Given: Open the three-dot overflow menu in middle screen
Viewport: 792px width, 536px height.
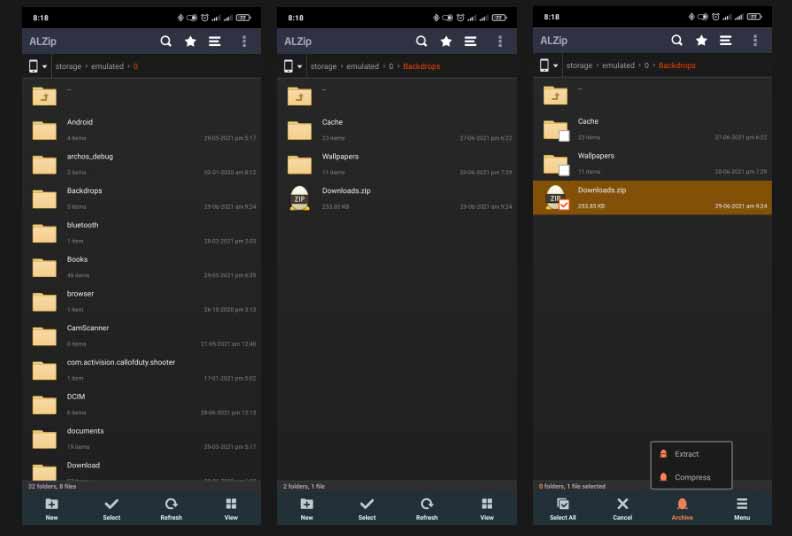Looking at the screenshot, I should [x=500, y=41].
